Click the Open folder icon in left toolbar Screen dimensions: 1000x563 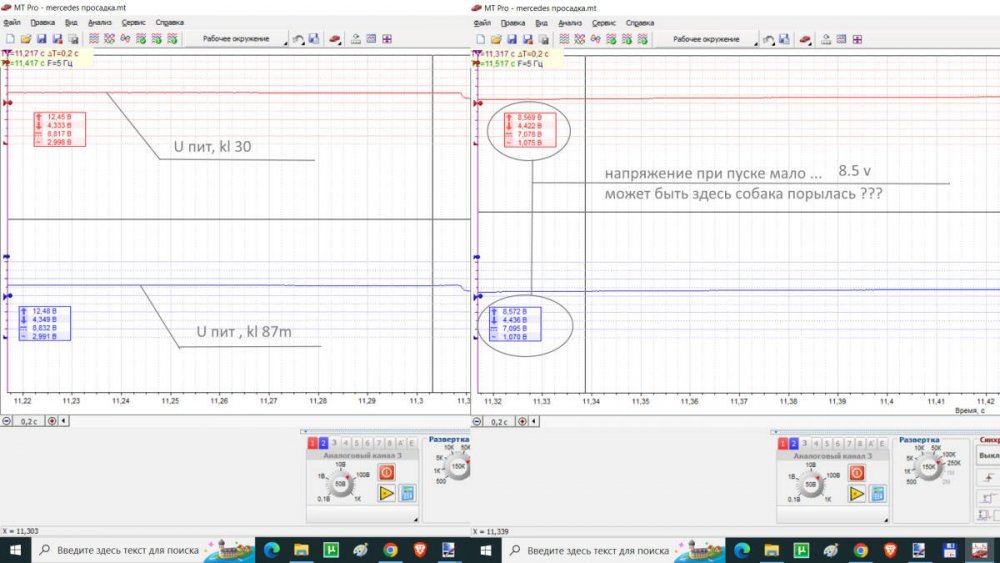coord(27,39)
